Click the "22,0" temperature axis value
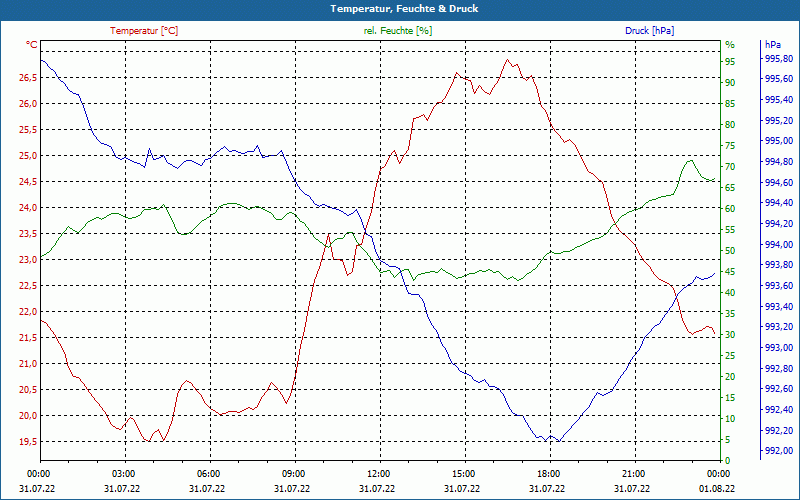Image resolution: width=800 pixels, height=500 pixels. tap(28, 312)
